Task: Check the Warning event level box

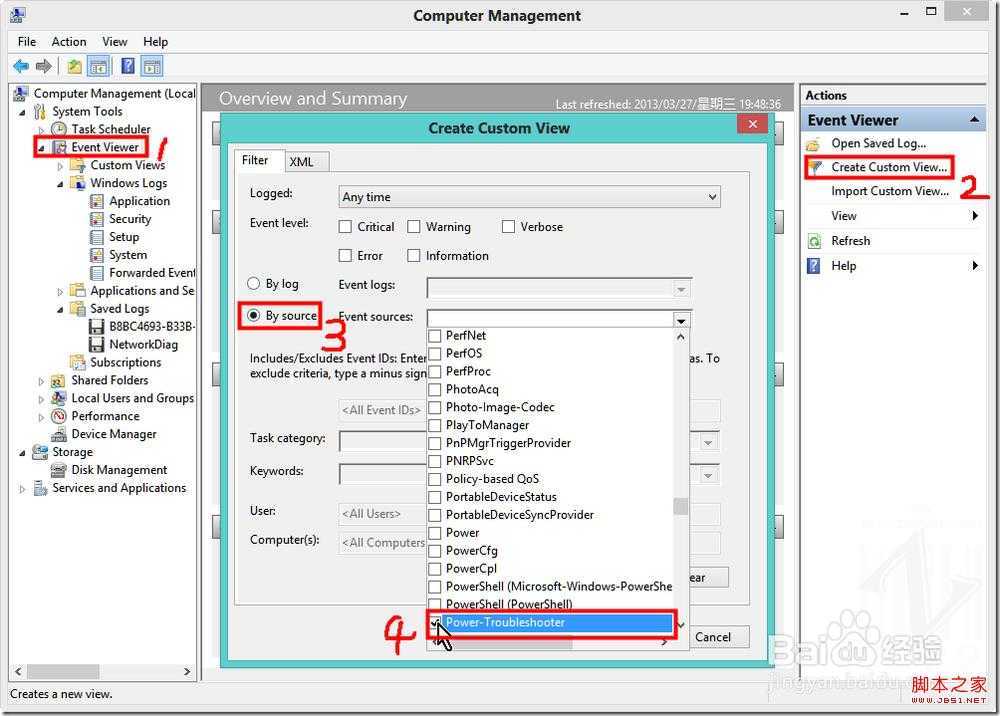Action: pyautogui.click(x=414, y=227)
